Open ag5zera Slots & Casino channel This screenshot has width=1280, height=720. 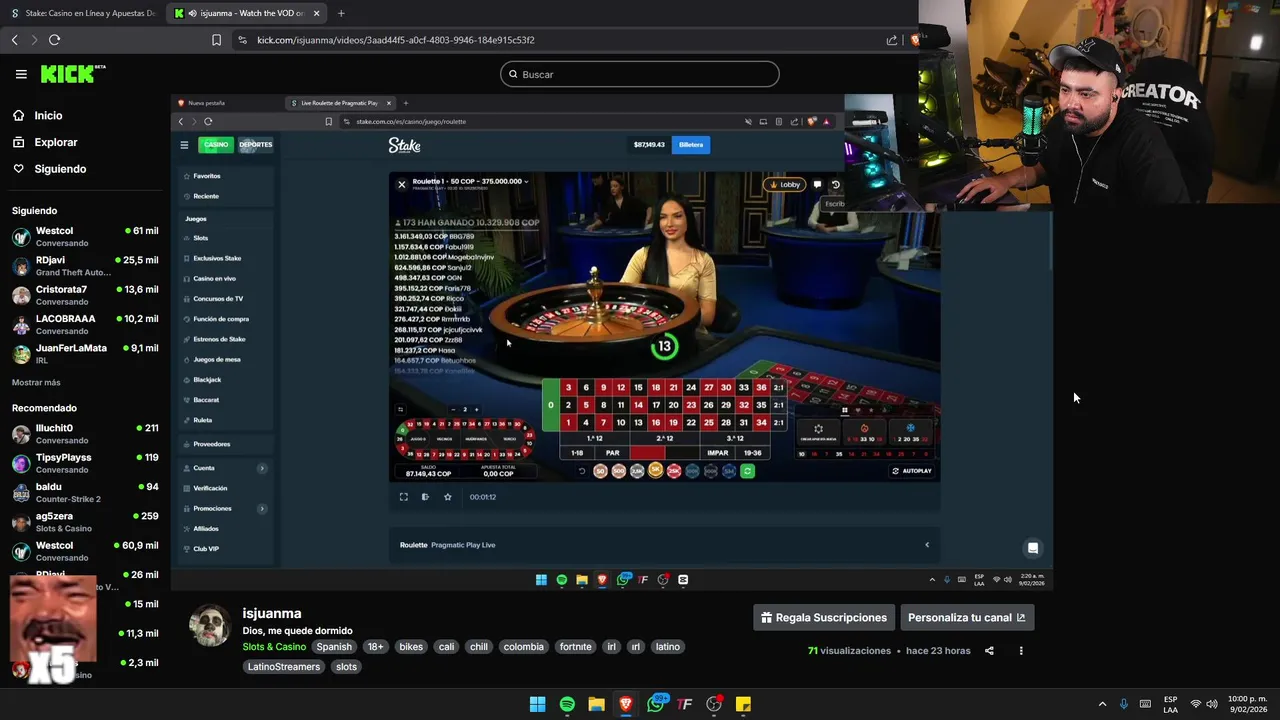85,521
